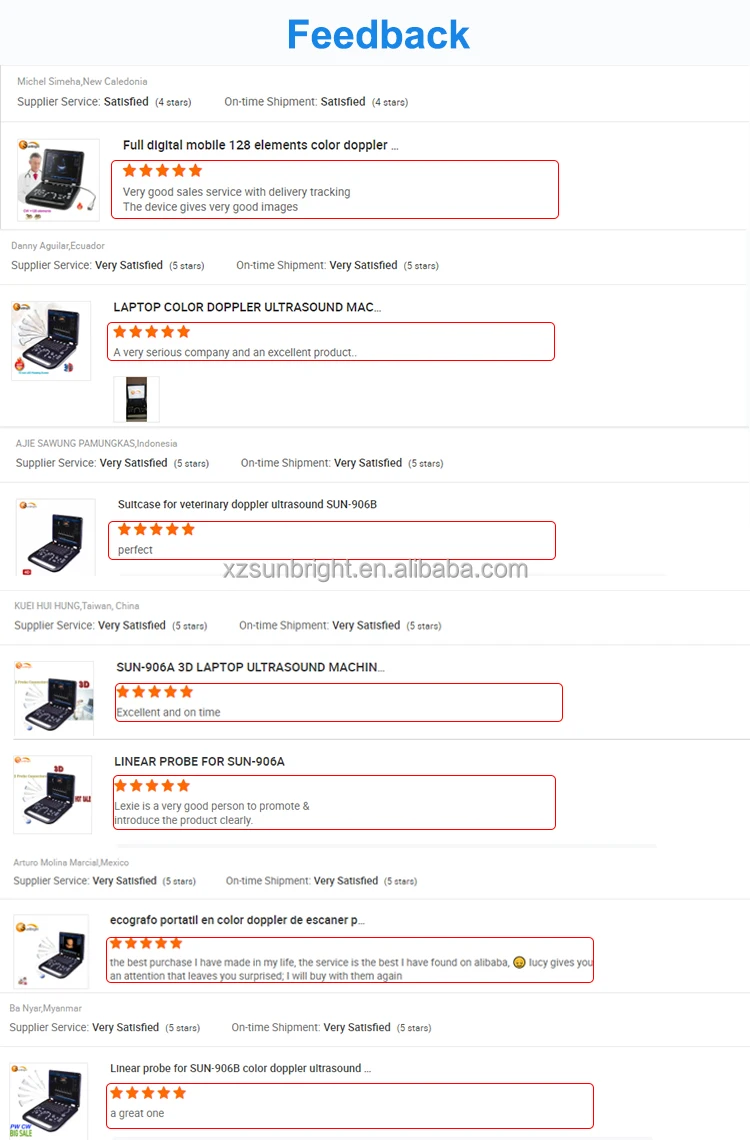750x1140 pixels.
Task: Click the smiley emoji in Arturo's review
Action: 519,962
